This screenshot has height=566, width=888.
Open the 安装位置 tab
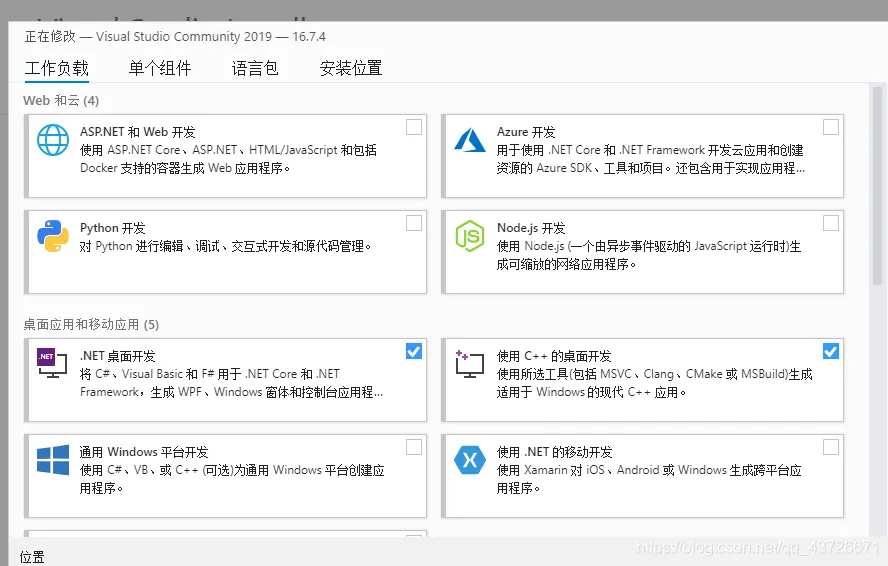pyautogui.click(x=351, y=68)
